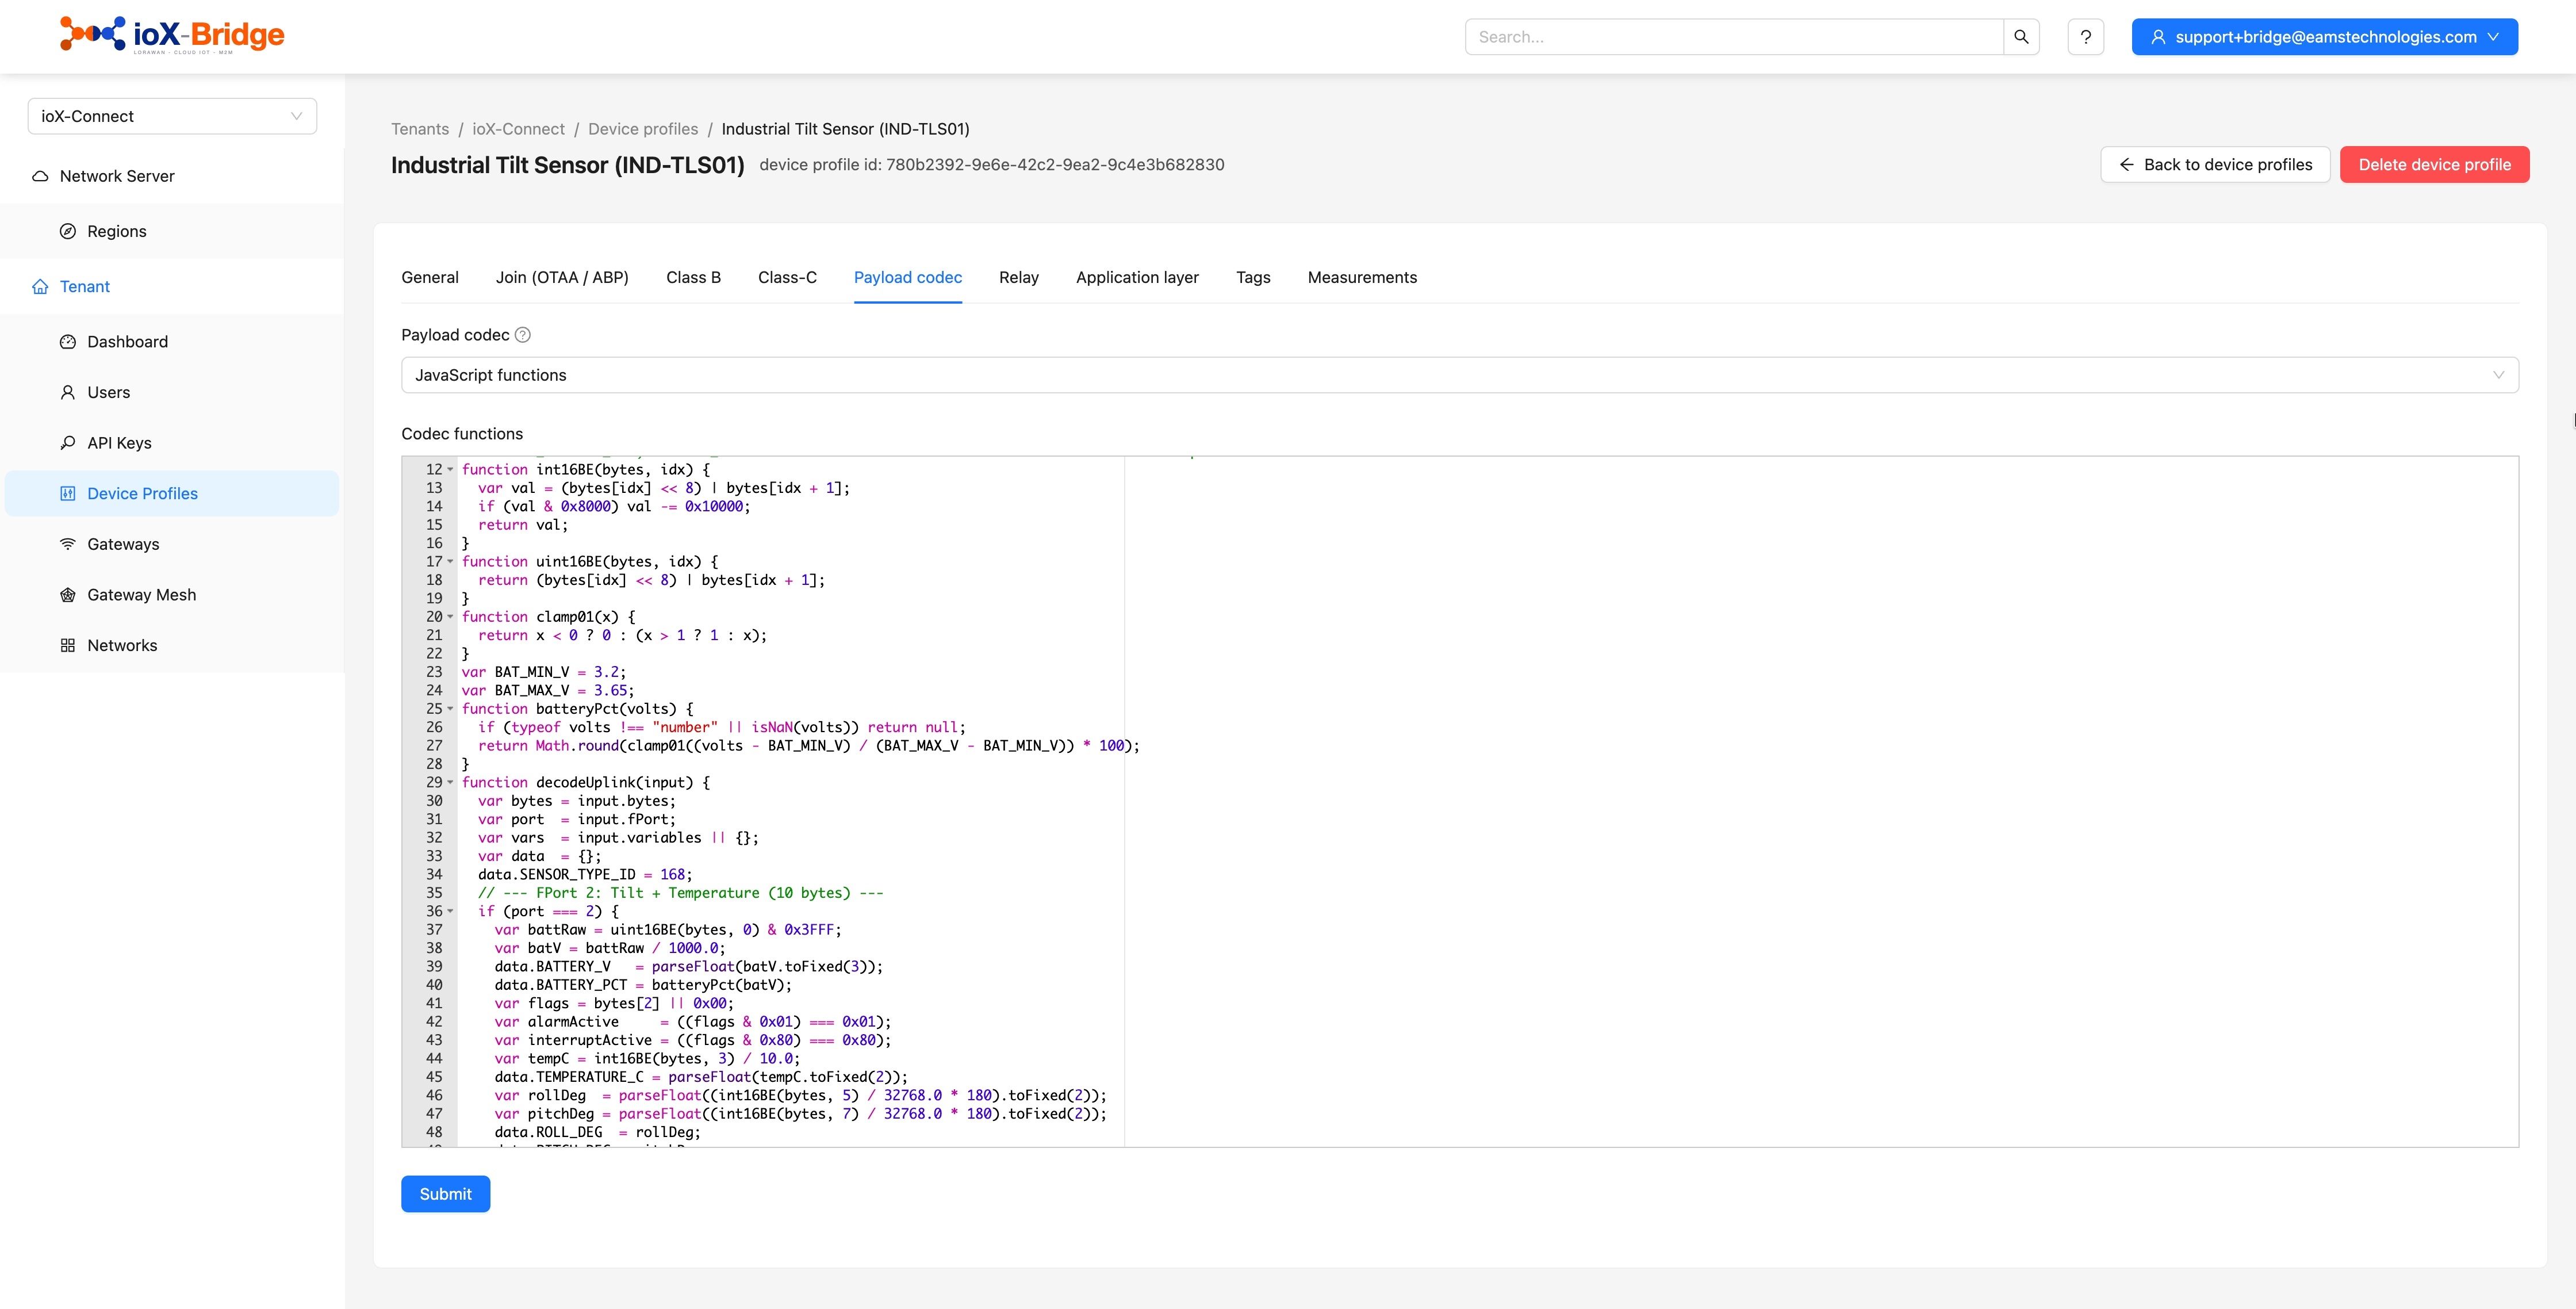The width and height of the screenshot is (2576, 1309).
Task: Click the Regions compass icon
Action: (68, 231)
